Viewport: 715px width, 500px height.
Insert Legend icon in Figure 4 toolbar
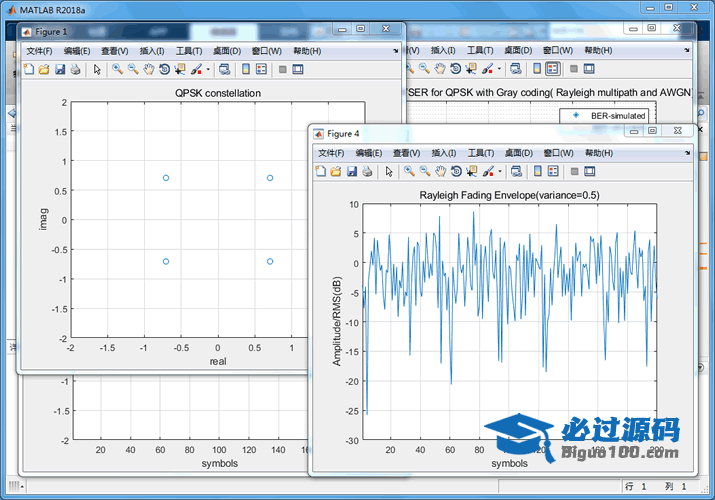(553, 171)
